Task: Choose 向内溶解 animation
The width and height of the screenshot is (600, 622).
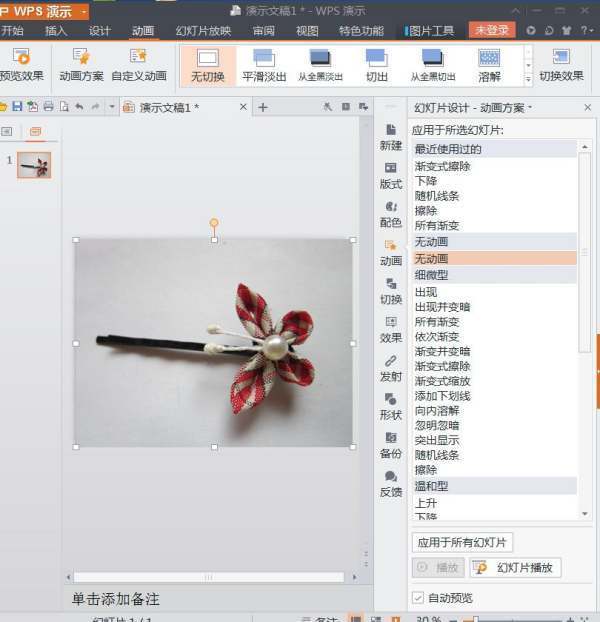Action: [437, 411]
